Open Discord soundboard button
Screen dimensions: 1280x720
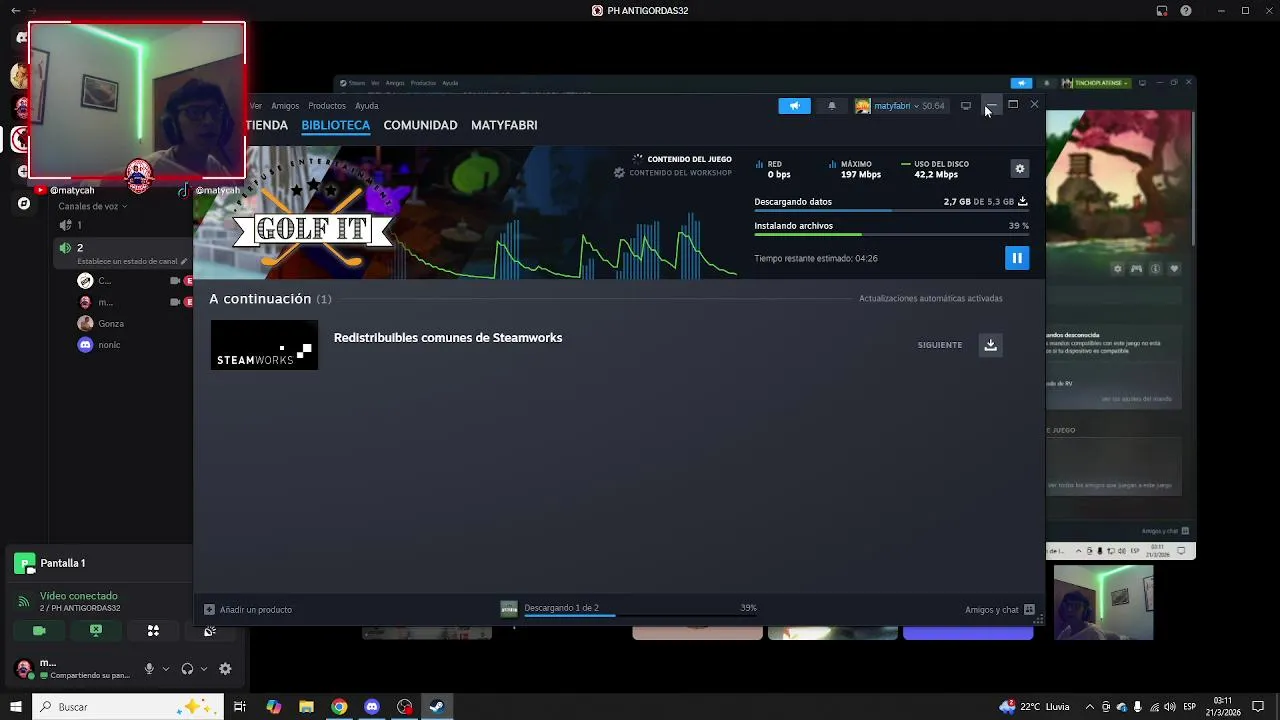tap(210, 631)
